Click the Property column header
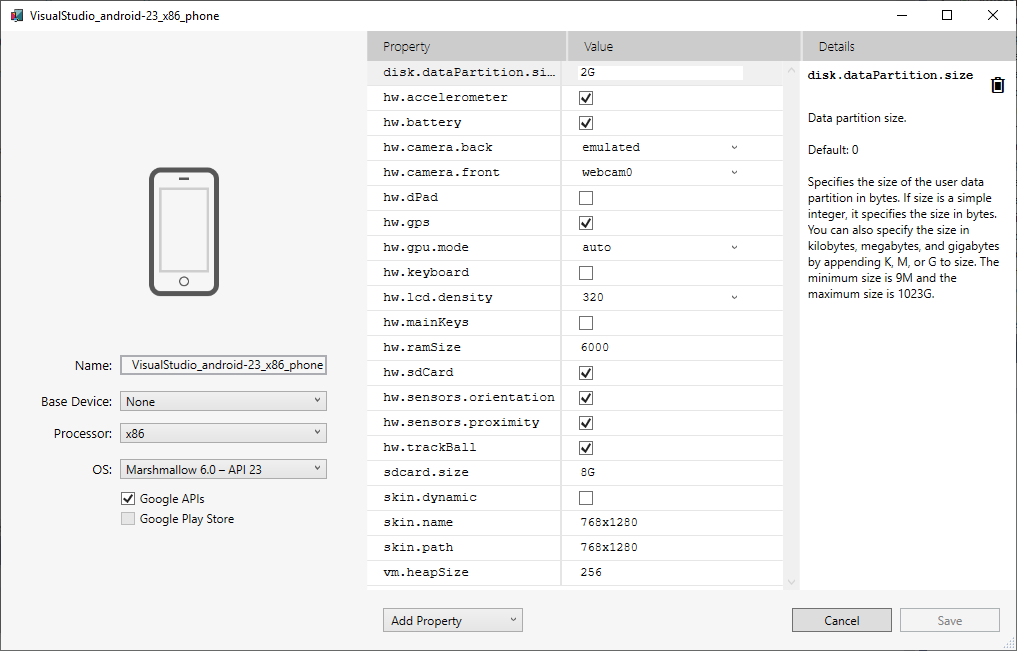 coord(466,47)
